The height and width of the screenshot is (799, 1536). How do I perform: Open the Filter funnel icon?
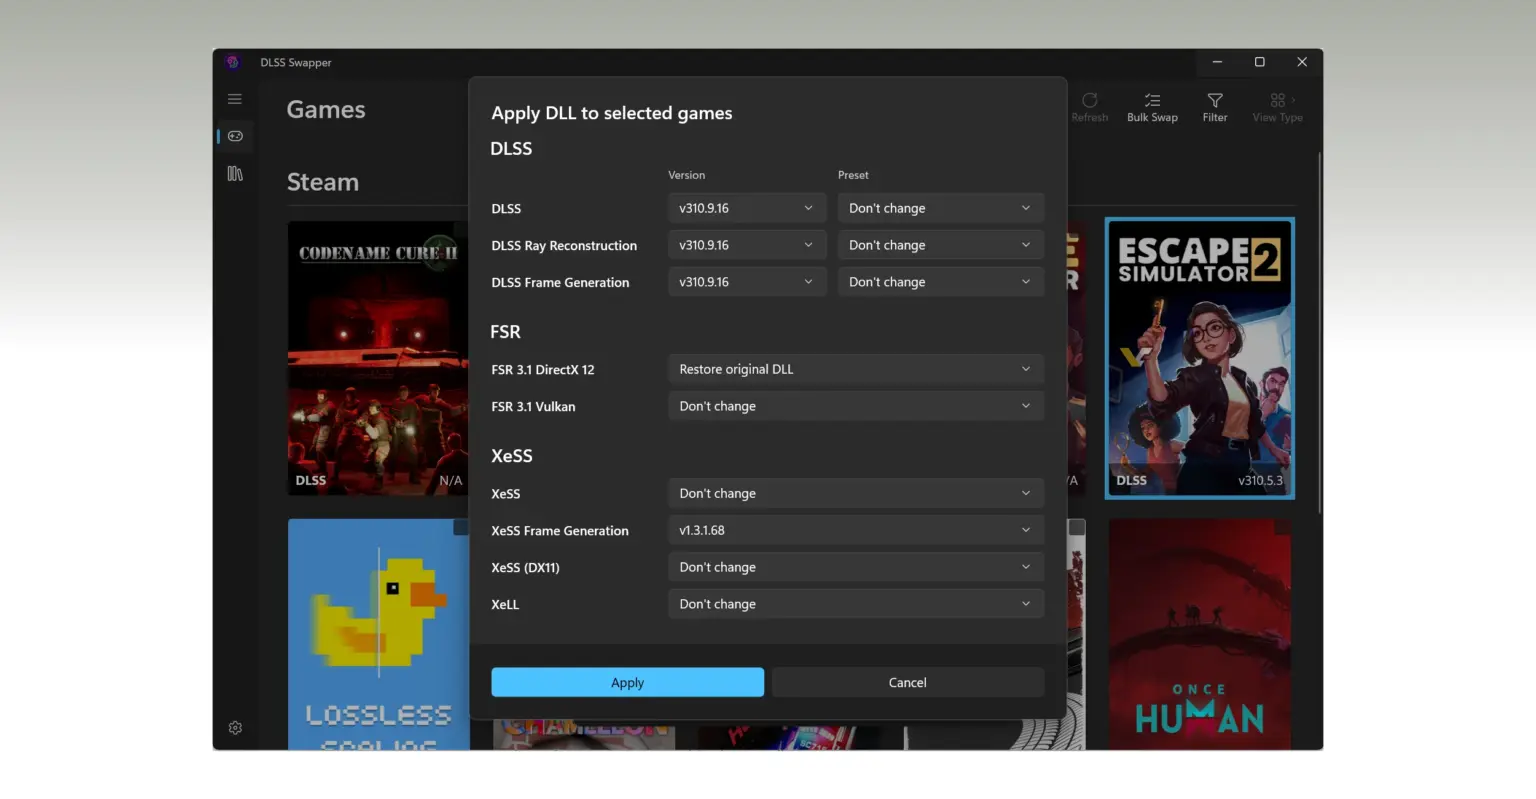coord(1215,107)
